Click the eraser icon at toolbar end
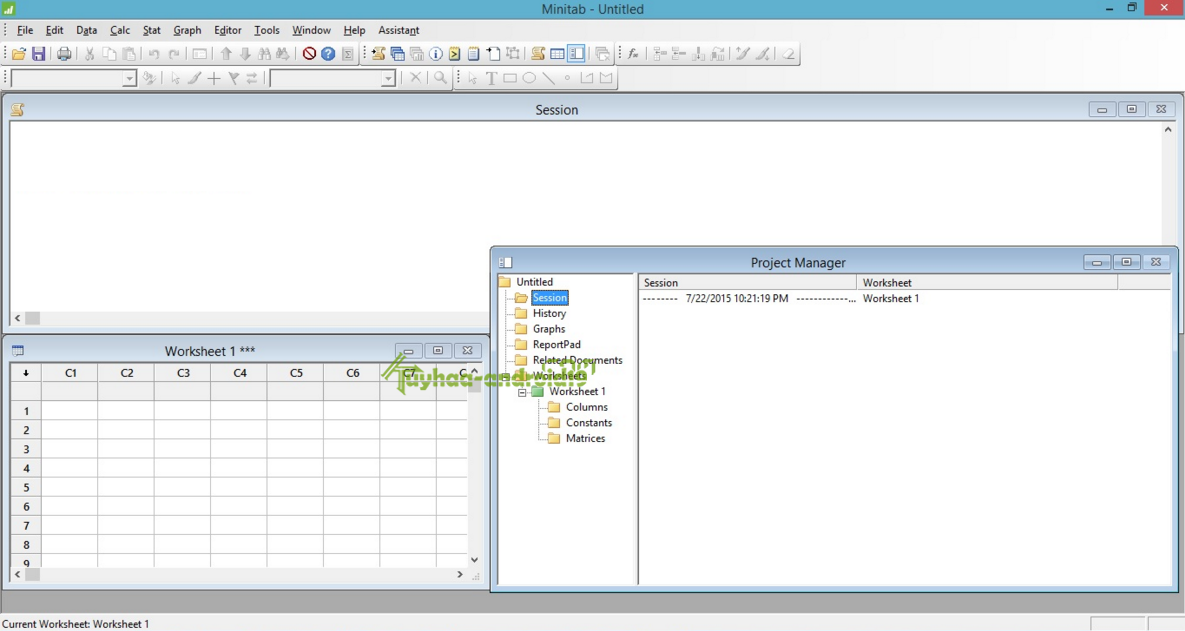Viewport: 1185px width, 631px height. [x=788, y=54]
